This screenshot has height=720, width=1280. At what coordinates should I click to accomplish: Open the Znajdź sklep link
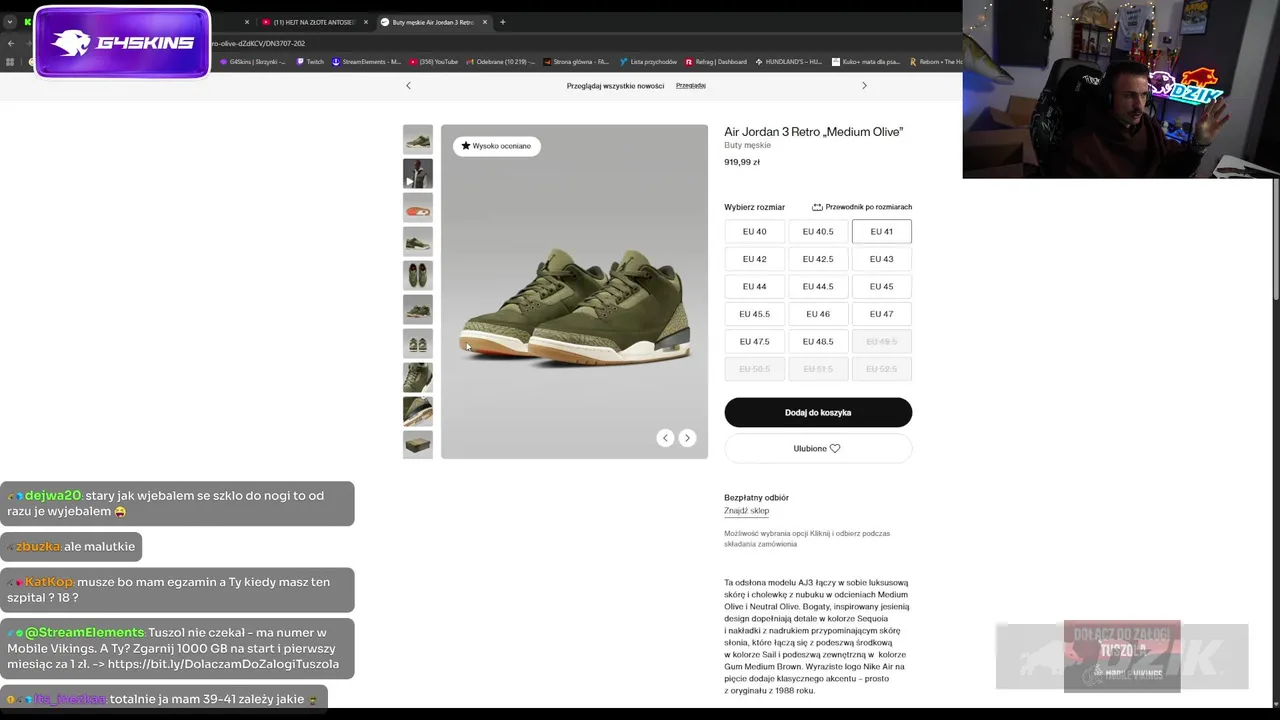point(746,511)
